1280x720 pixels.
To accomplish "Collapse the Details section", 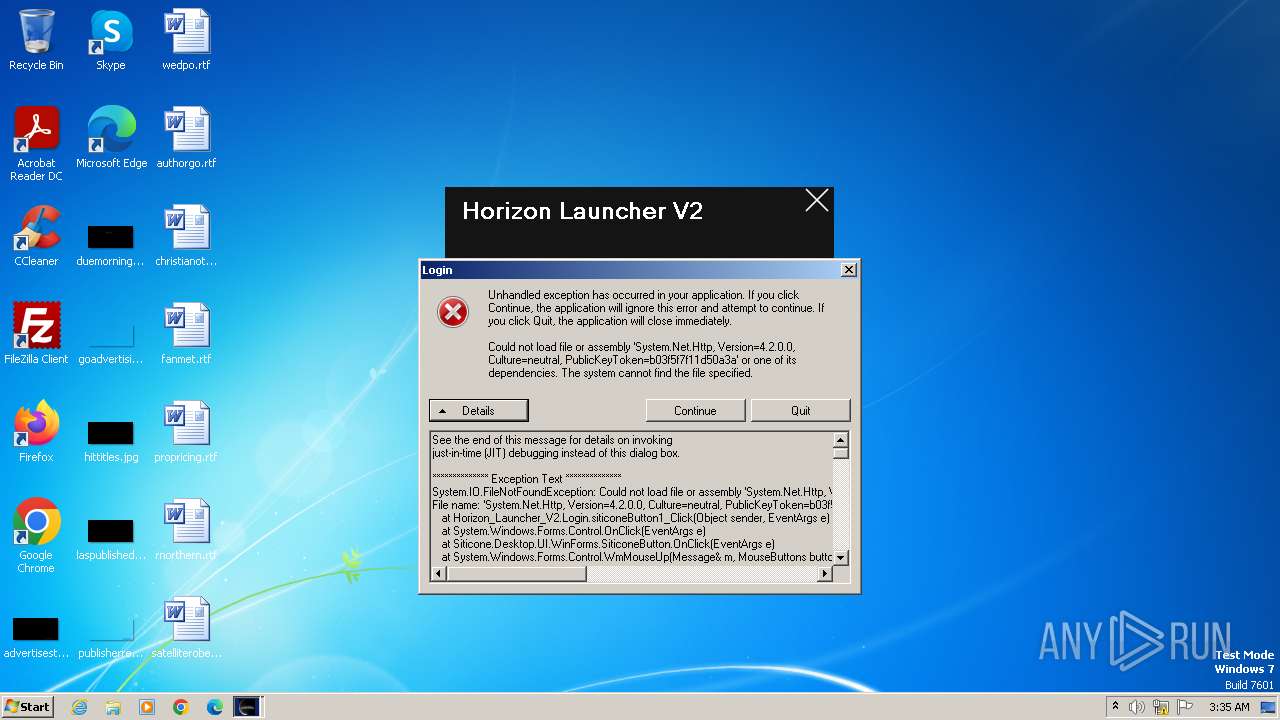I will tap(478, 411).
